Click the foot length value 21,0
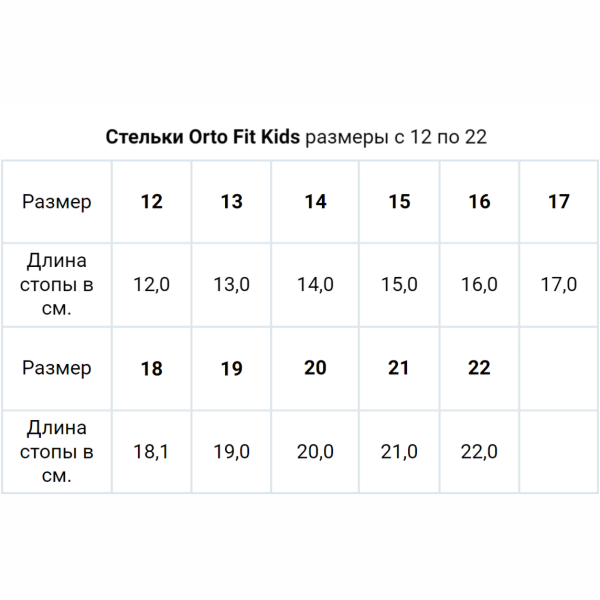The height and width of the screenshot is (600, 600). point(399,452)
